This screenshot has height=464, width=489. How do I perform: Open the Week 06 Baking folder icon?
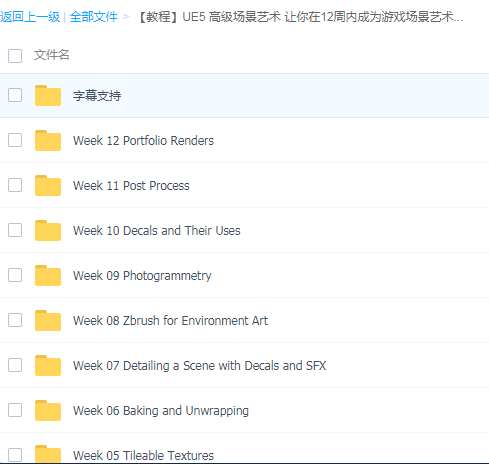point(48,411)
